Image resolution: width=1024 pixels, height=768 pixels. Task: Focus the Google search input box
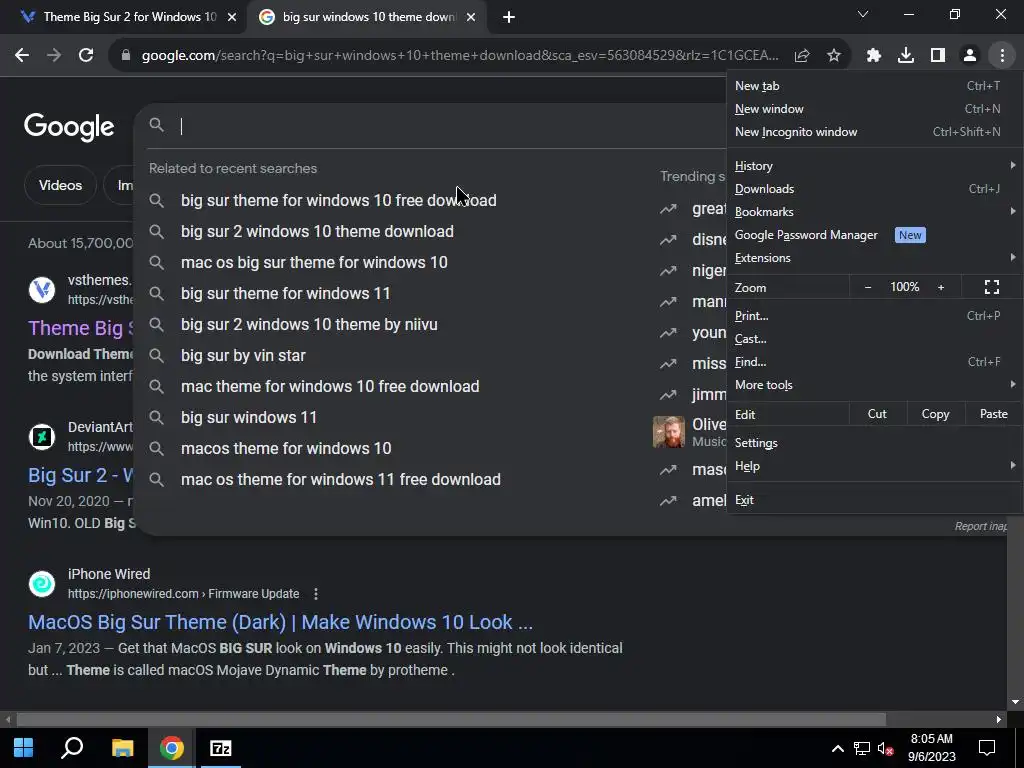(431, 125)
